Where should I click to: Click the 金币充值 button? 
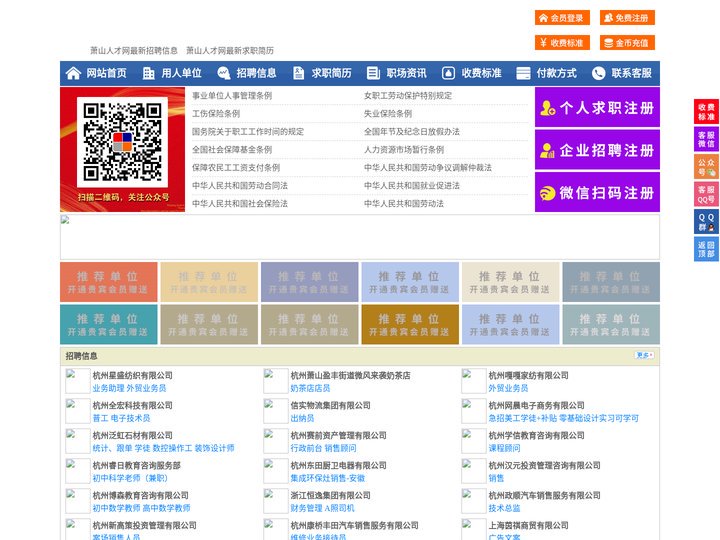(627, 43)
